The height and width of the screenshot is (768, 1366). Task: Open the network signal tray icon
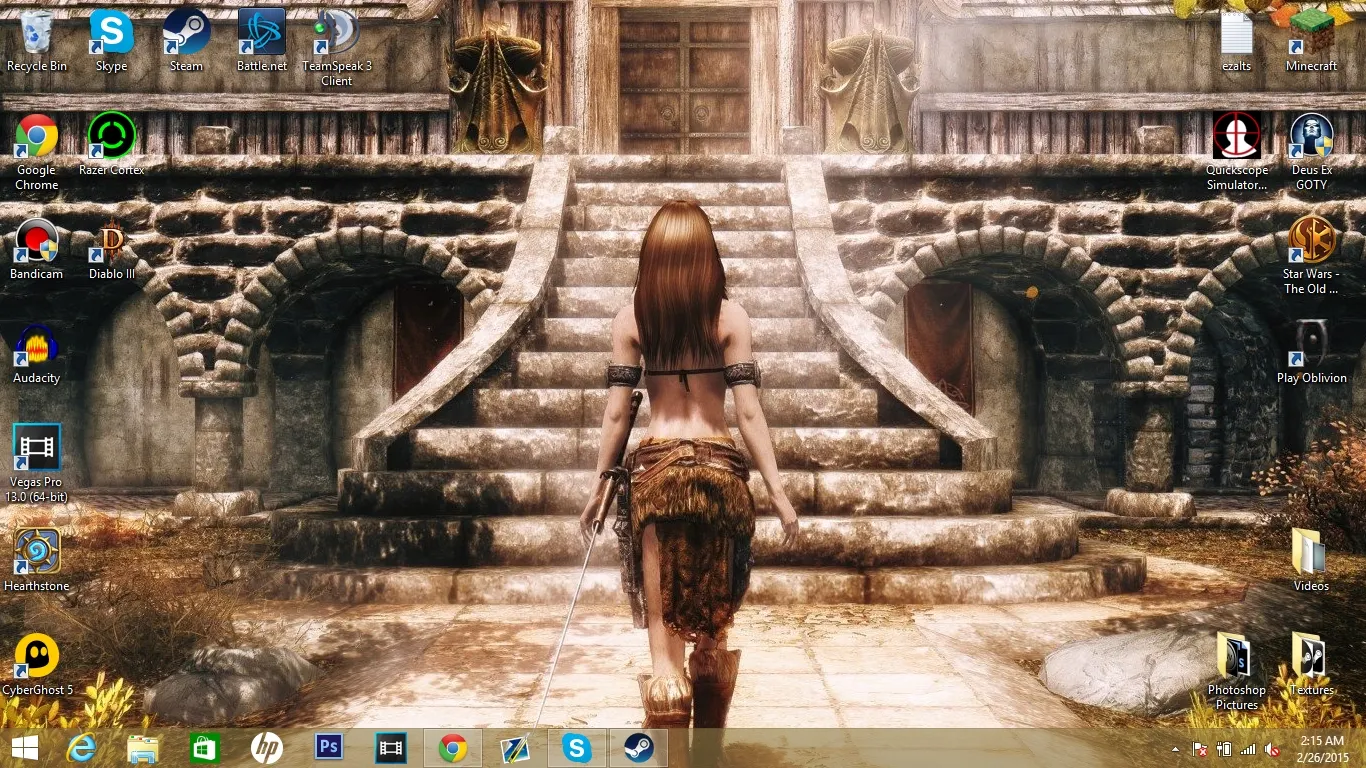click(1248, 749)
